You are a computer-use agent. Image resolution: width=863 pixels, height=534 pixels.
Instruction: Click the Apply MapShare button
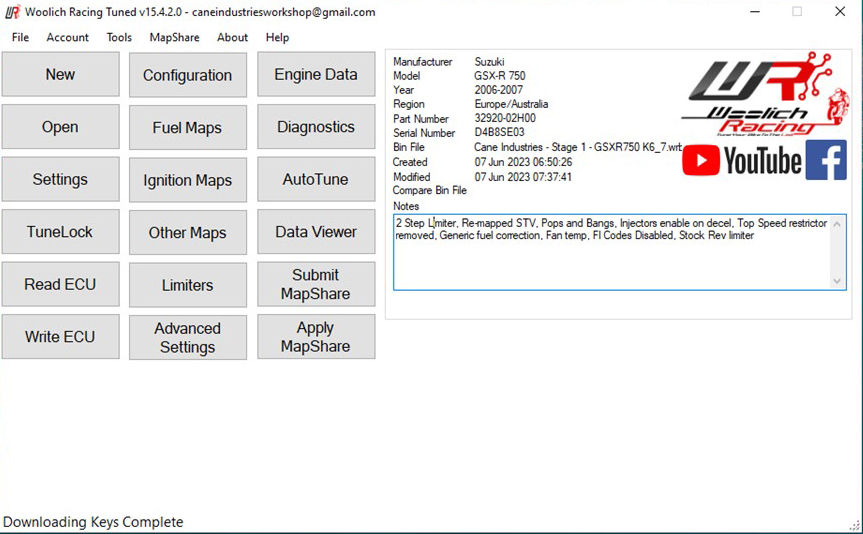[x=316, y=336]
